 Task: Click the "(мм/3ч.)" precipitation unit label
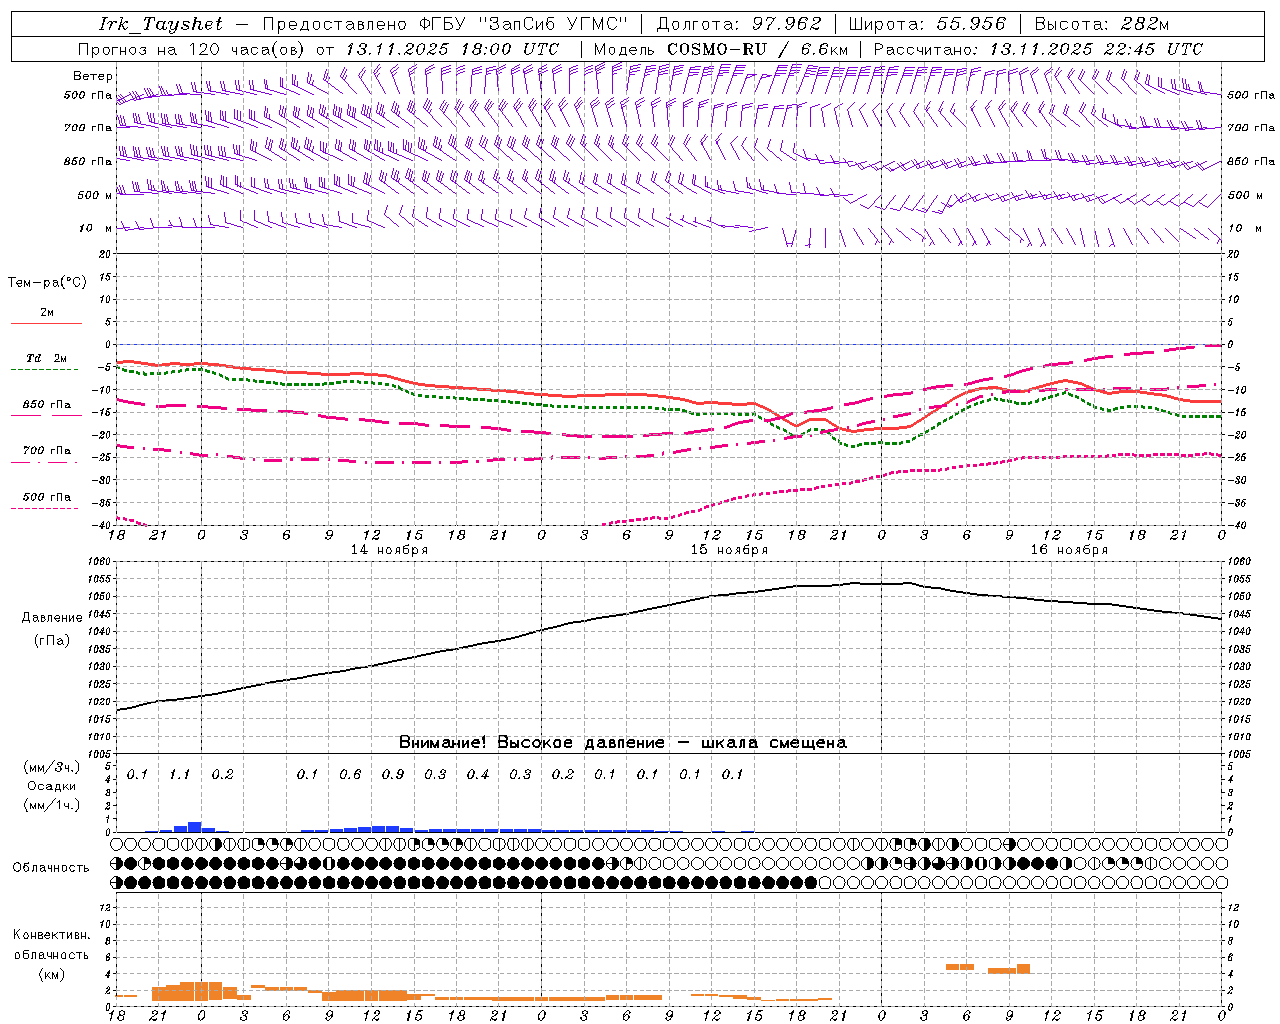click(x=52, y=767)
